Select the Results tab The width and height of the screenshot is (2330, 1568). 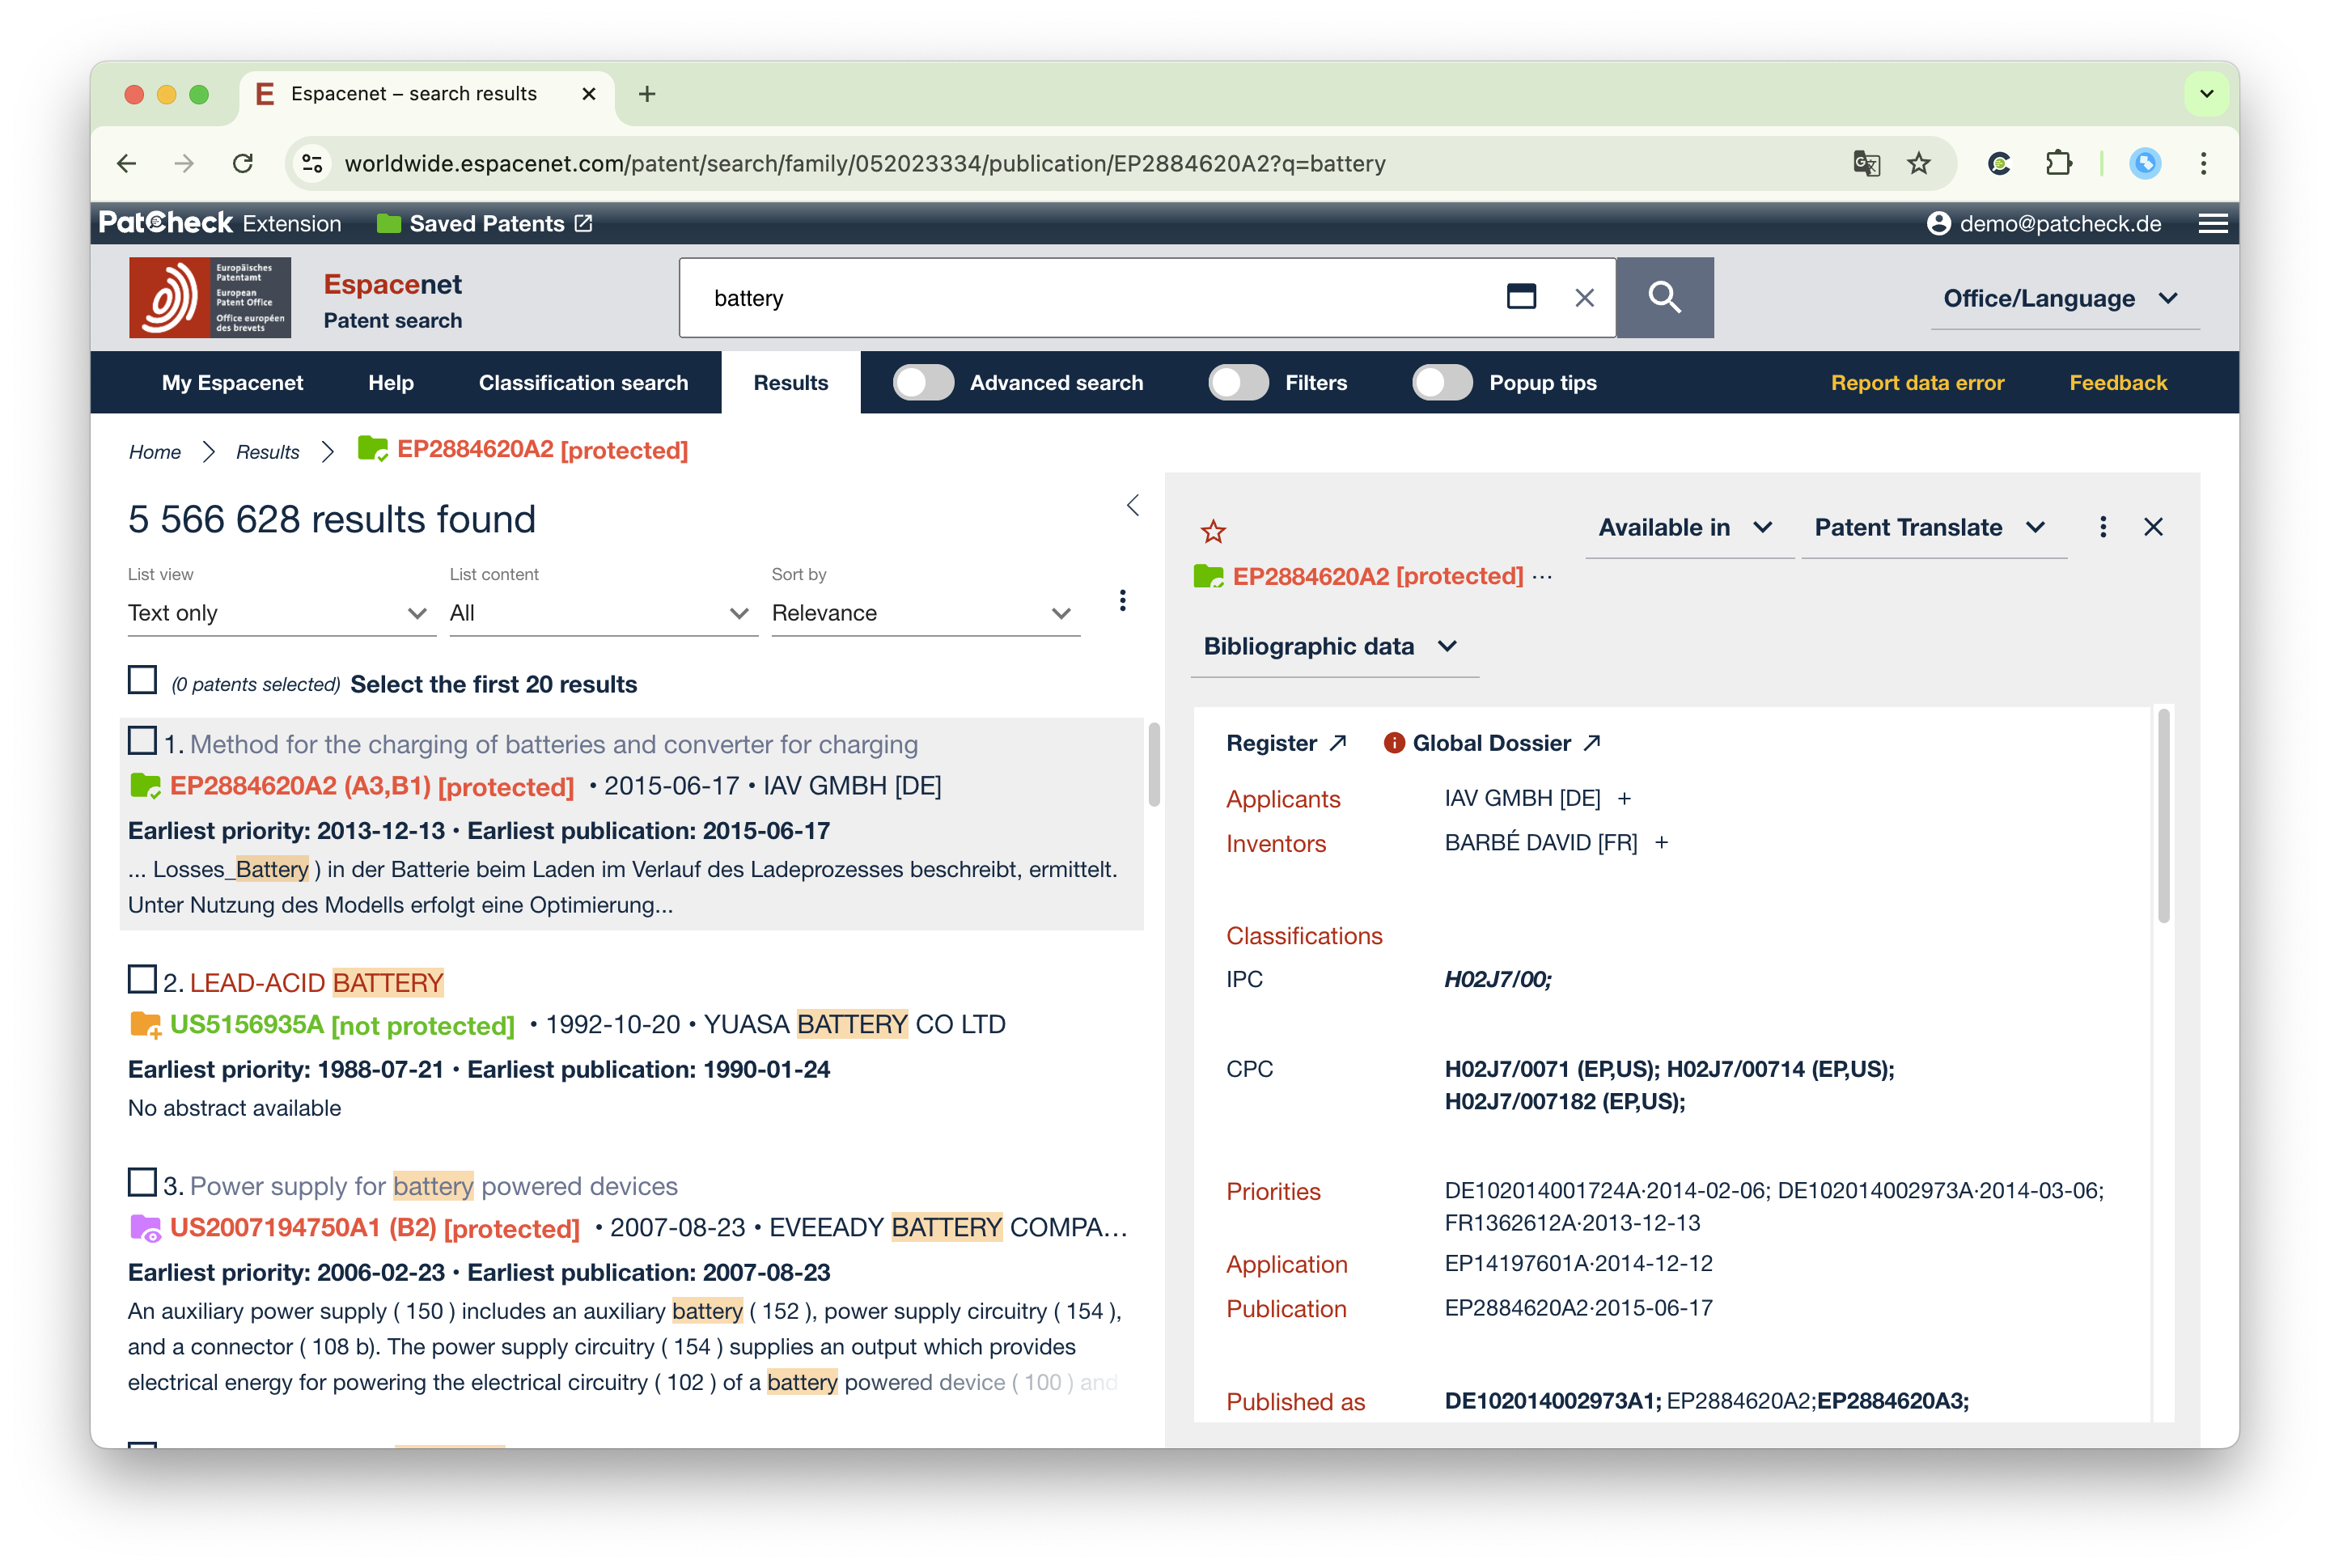(789, 382)
